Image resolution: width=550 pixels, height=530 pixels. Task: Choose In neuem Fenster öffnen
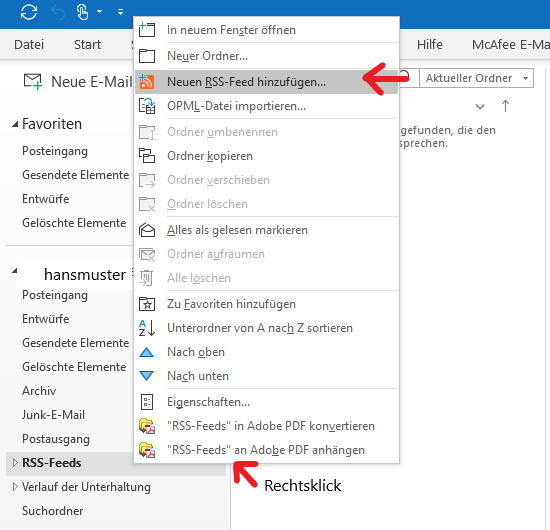click(267, 30)
